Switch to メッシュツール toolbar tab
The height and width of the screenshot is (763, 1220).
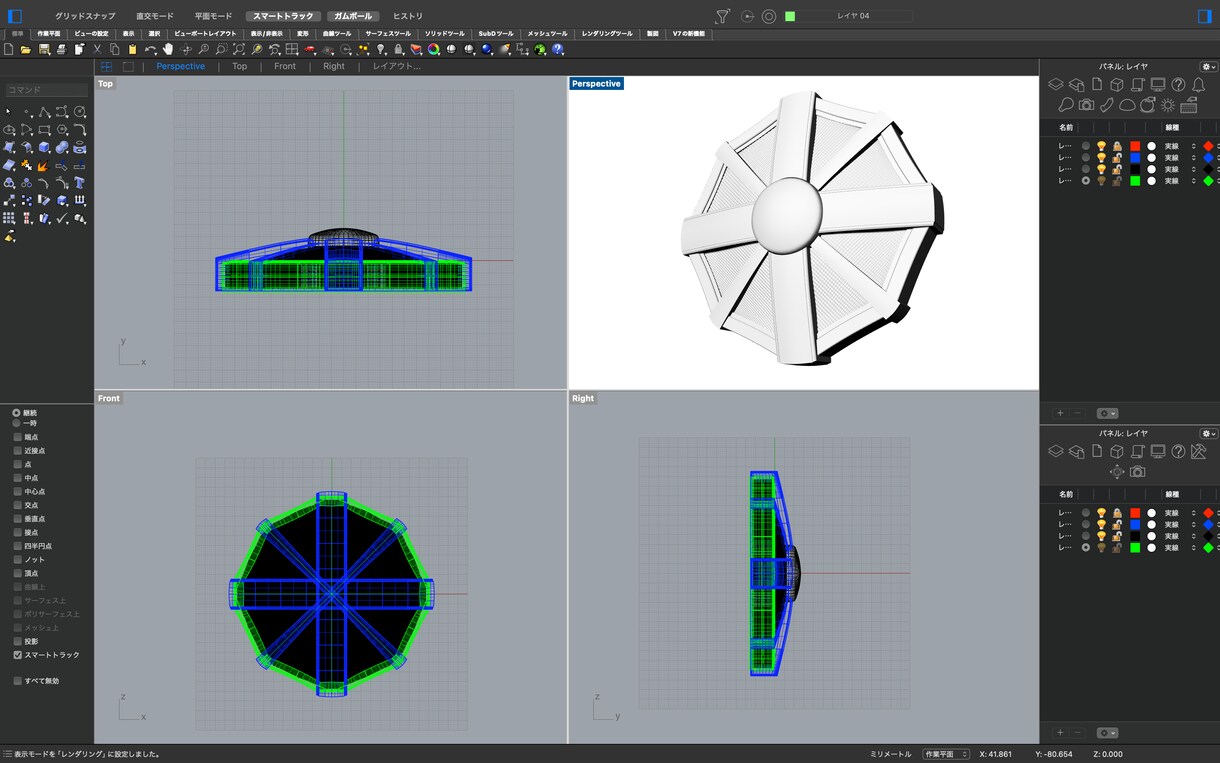(x=547, y=33)
